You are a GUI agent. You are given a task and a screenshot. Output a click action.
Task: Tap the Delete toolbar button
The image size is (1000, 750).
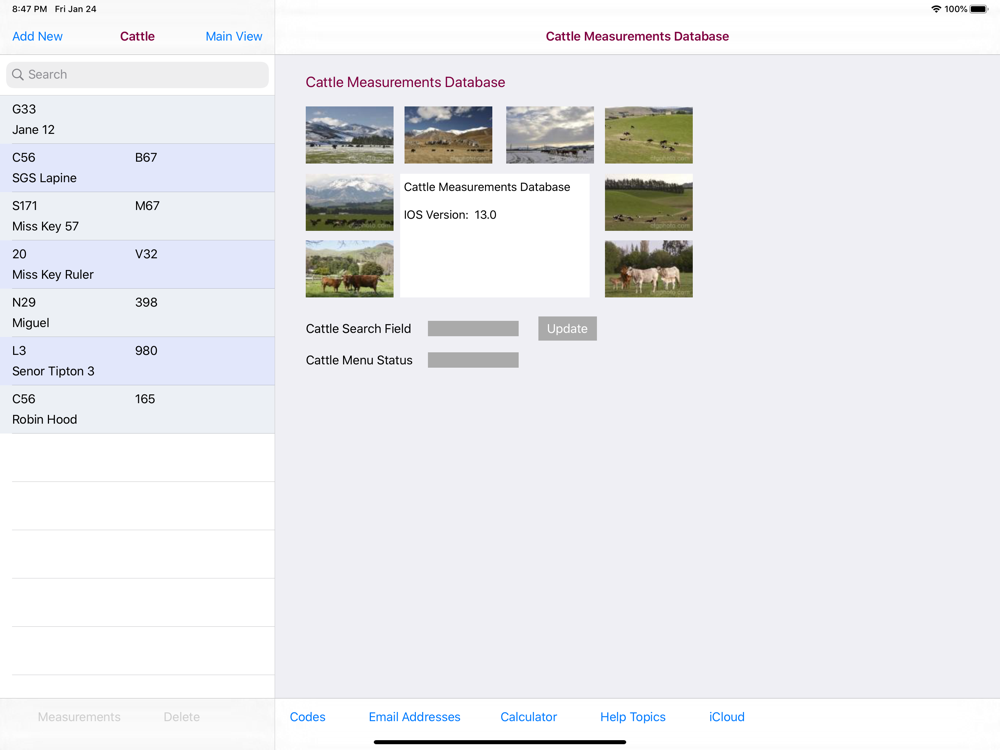182,717
